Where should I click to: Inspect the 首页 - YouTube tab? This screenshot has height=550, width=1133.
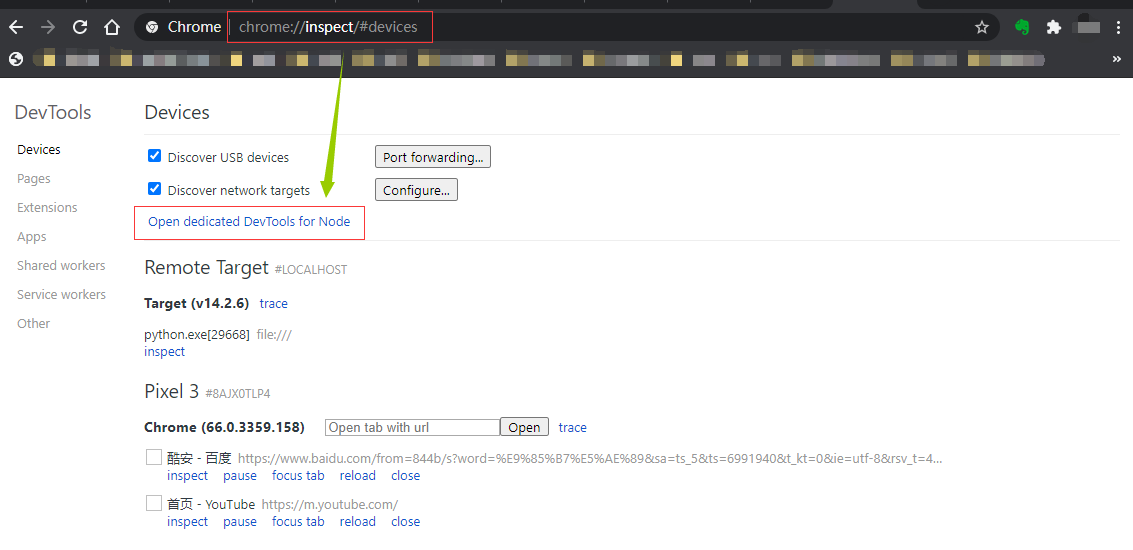pyautogui.click(x=188, y=521)
